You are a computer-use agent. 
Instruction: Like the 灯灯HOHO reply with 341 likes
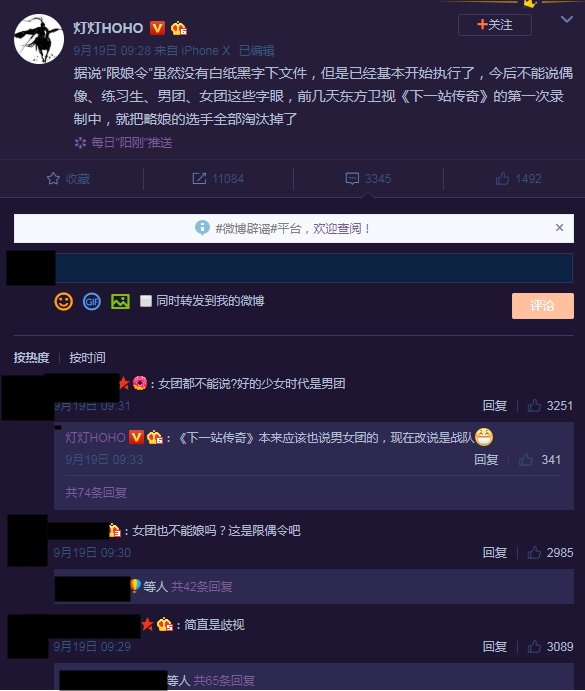525,460
